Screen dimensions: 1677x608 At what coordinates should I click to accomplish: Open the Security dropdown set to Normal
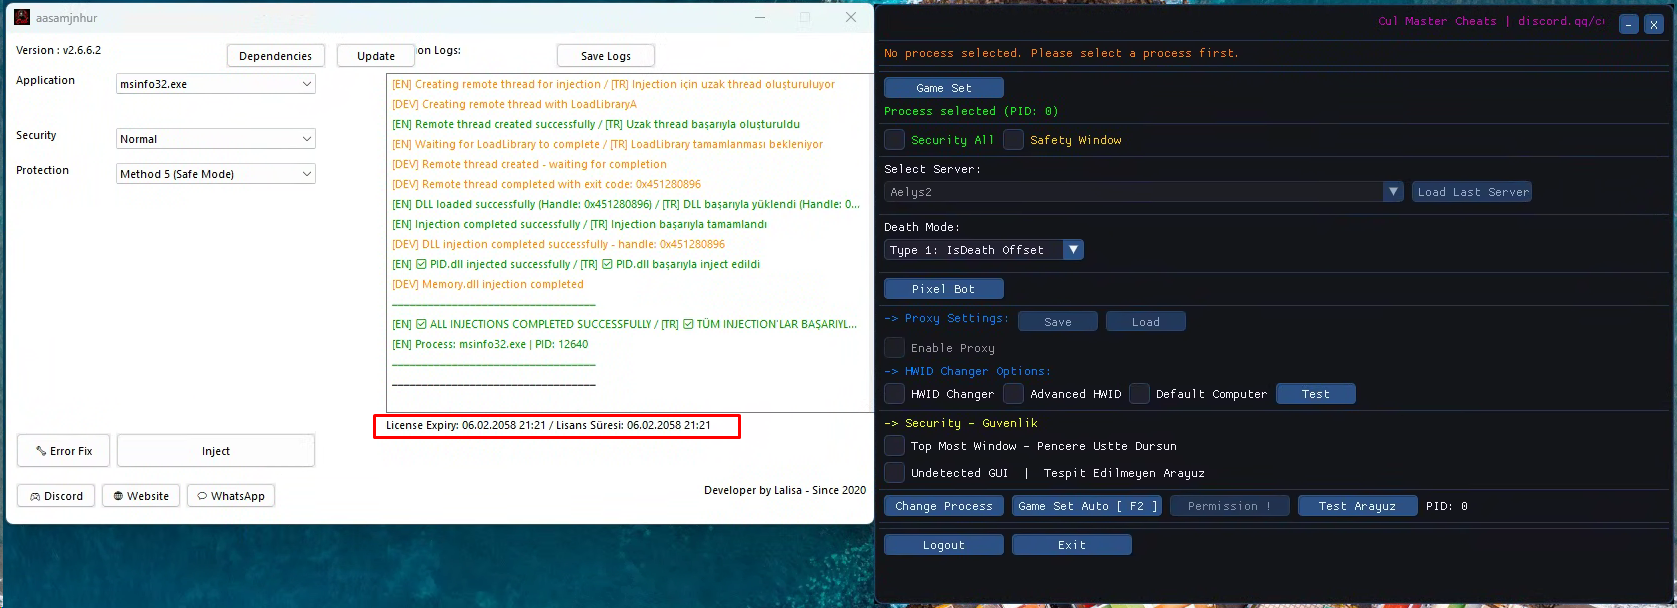(216, 139)
